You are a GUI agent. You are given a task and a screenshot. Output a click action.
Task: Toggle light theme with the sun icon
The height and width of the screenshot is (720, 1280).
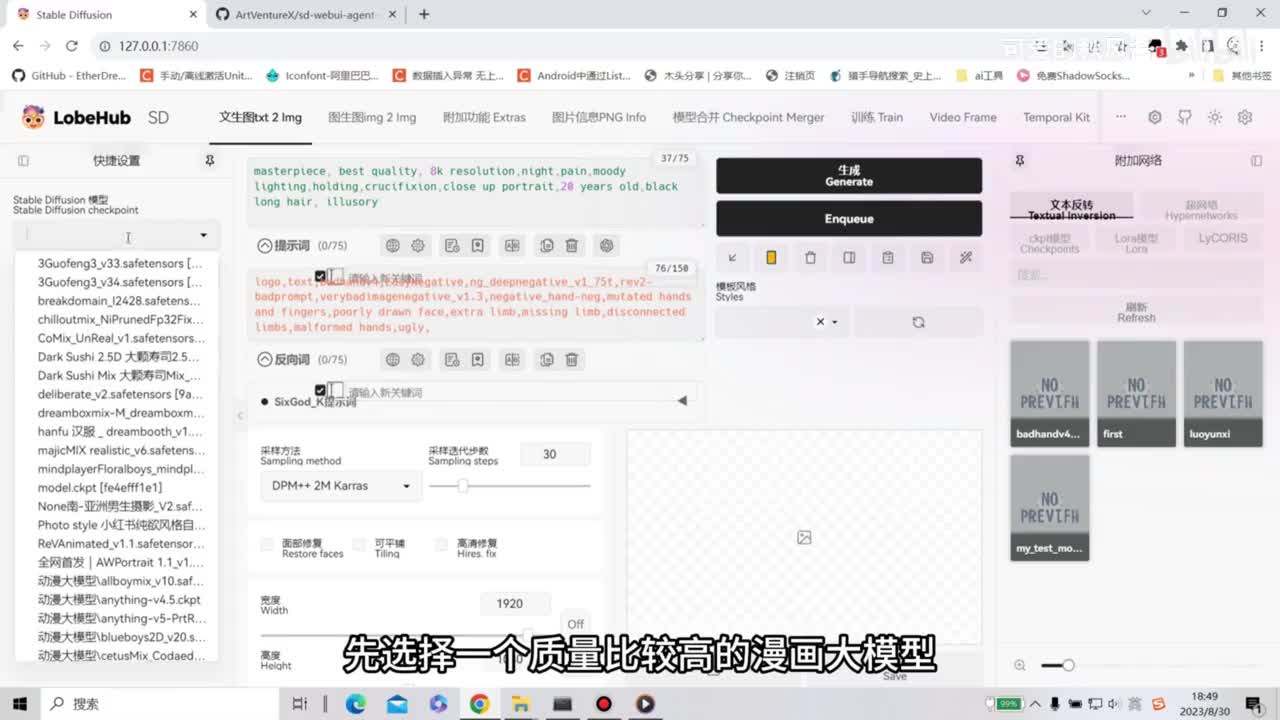(1215, 117)
